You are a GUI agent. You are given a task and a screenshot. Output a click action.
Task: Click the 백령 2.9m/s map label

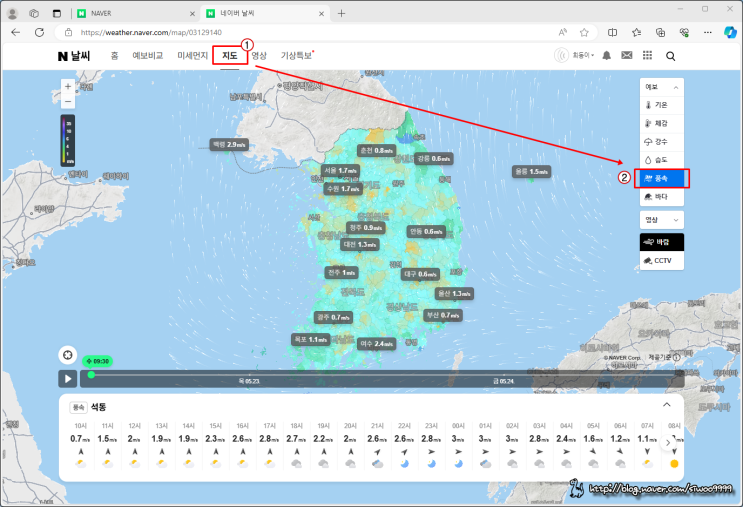(229, 145)
